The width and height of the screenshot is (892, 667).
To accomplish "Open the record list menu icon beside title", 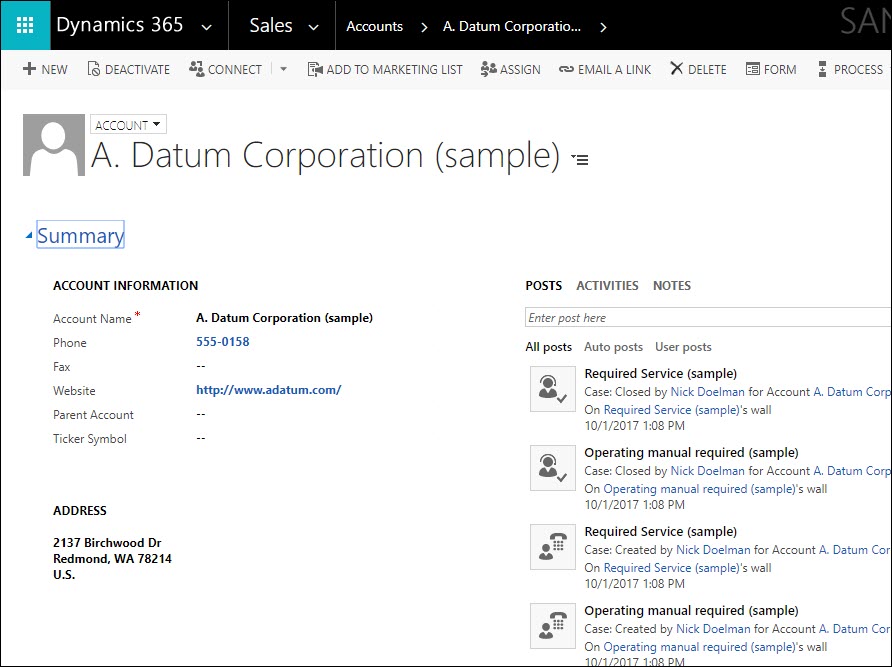I will pos(580,160).
